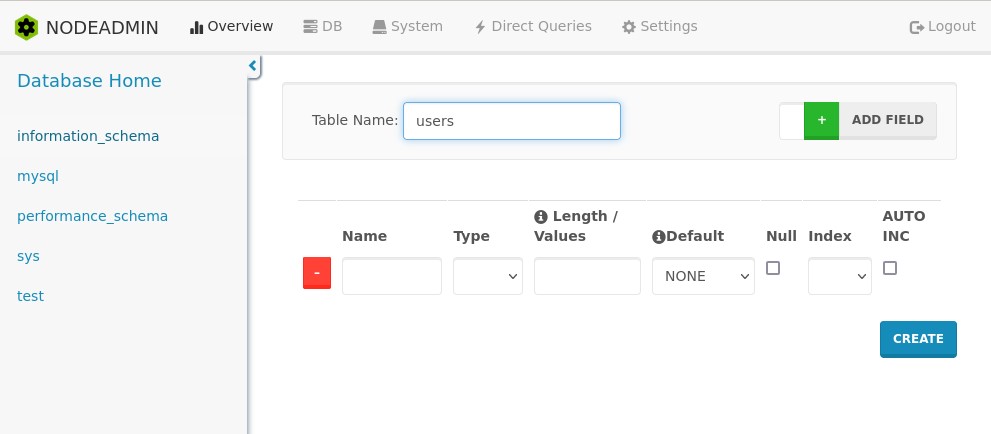Focus the Table Name input field

click(511, 121)
